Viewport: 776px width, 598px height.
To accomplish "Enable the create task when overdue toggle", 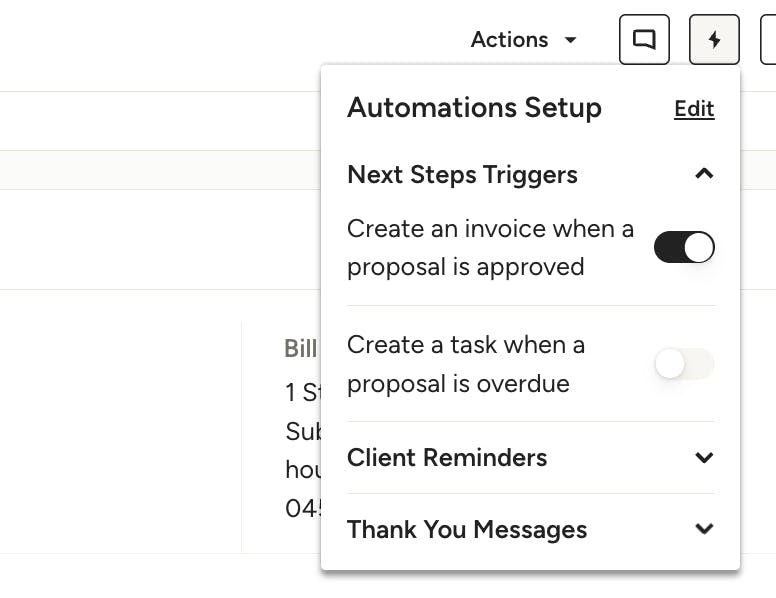I will [x=684, y=363].
